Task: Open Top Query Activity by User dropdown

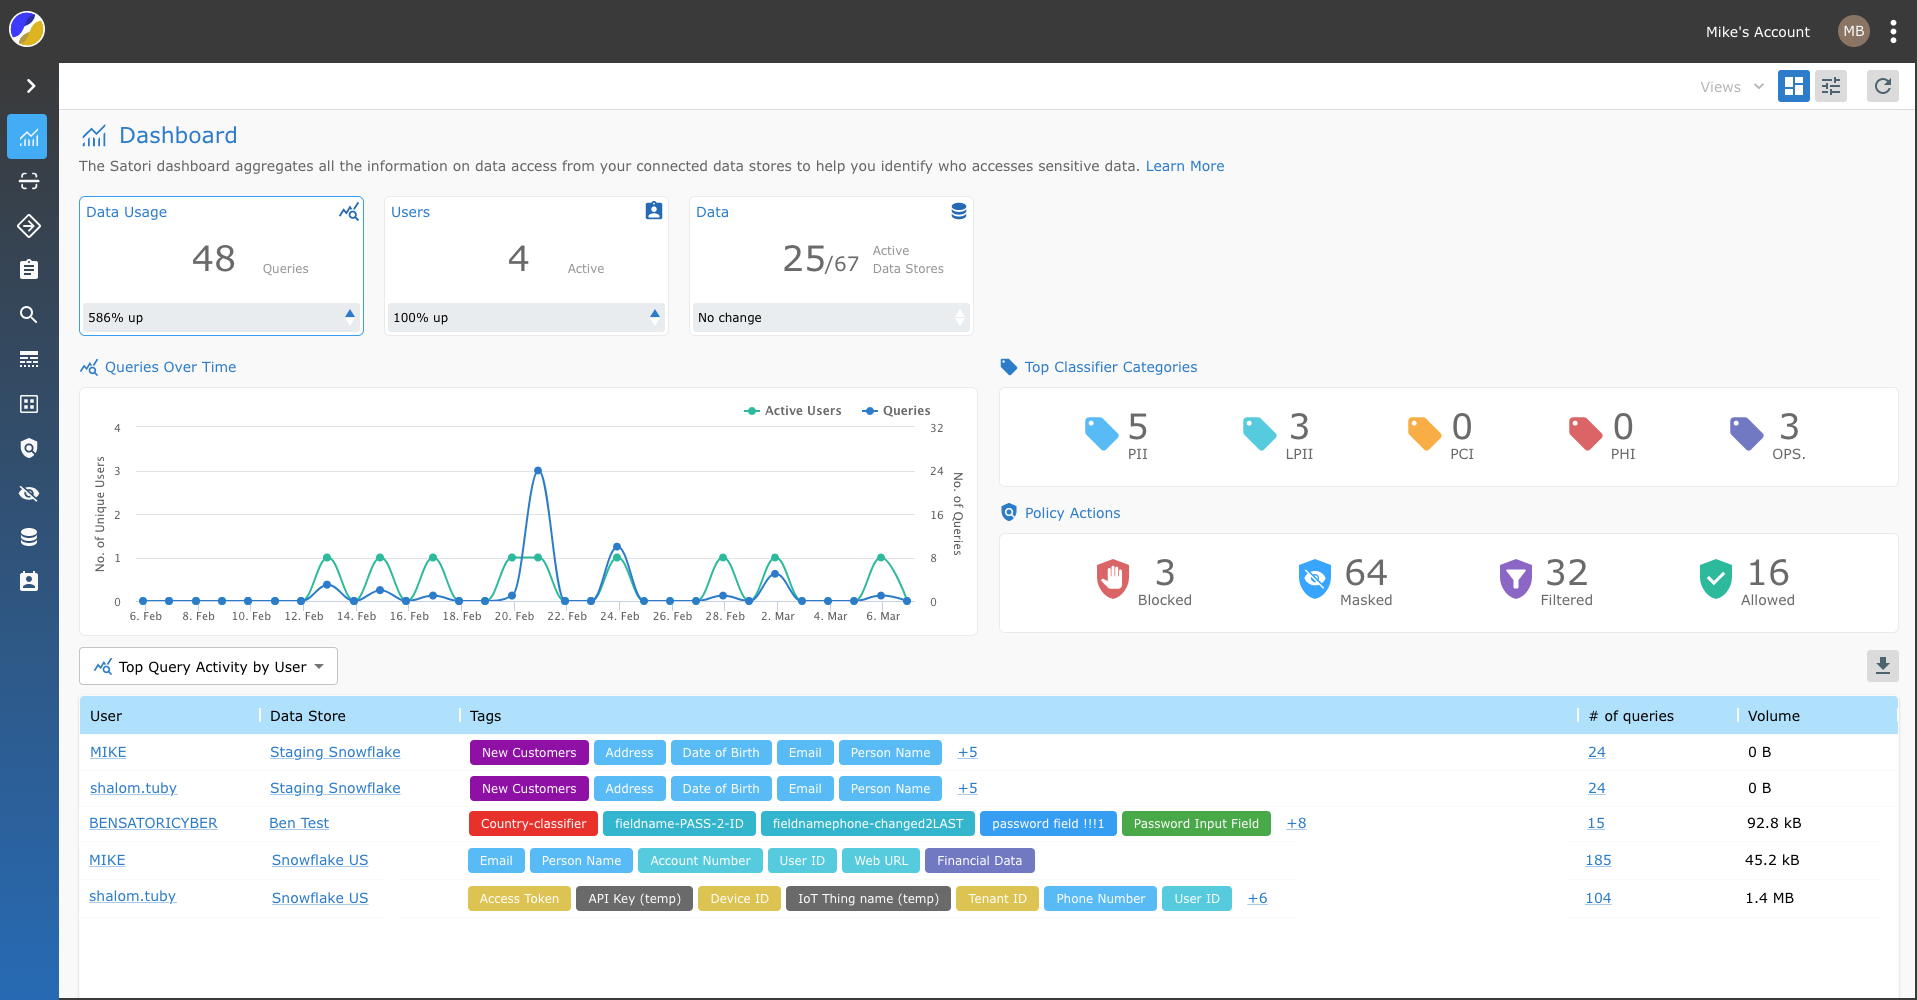Action: pos(209,667)
